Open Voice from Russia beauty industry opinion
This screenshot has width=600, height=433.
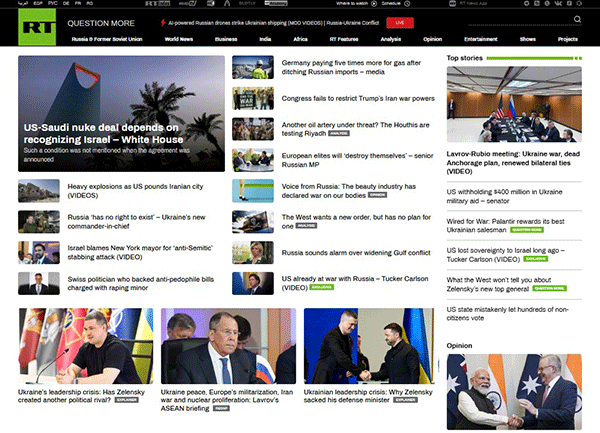point(349,191)
